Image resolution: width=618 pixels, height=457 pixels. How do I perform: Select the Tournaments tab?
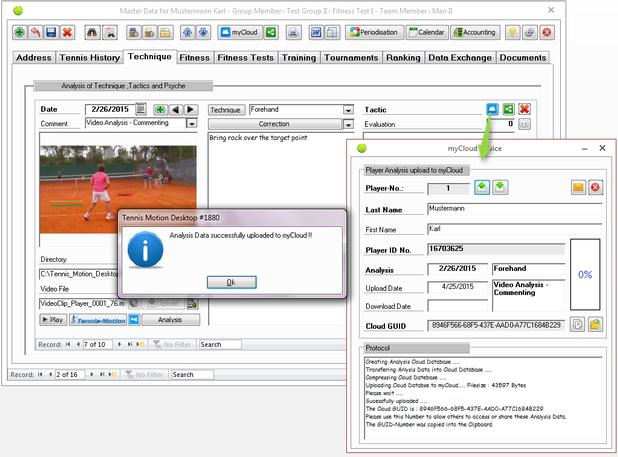point(350,58)
